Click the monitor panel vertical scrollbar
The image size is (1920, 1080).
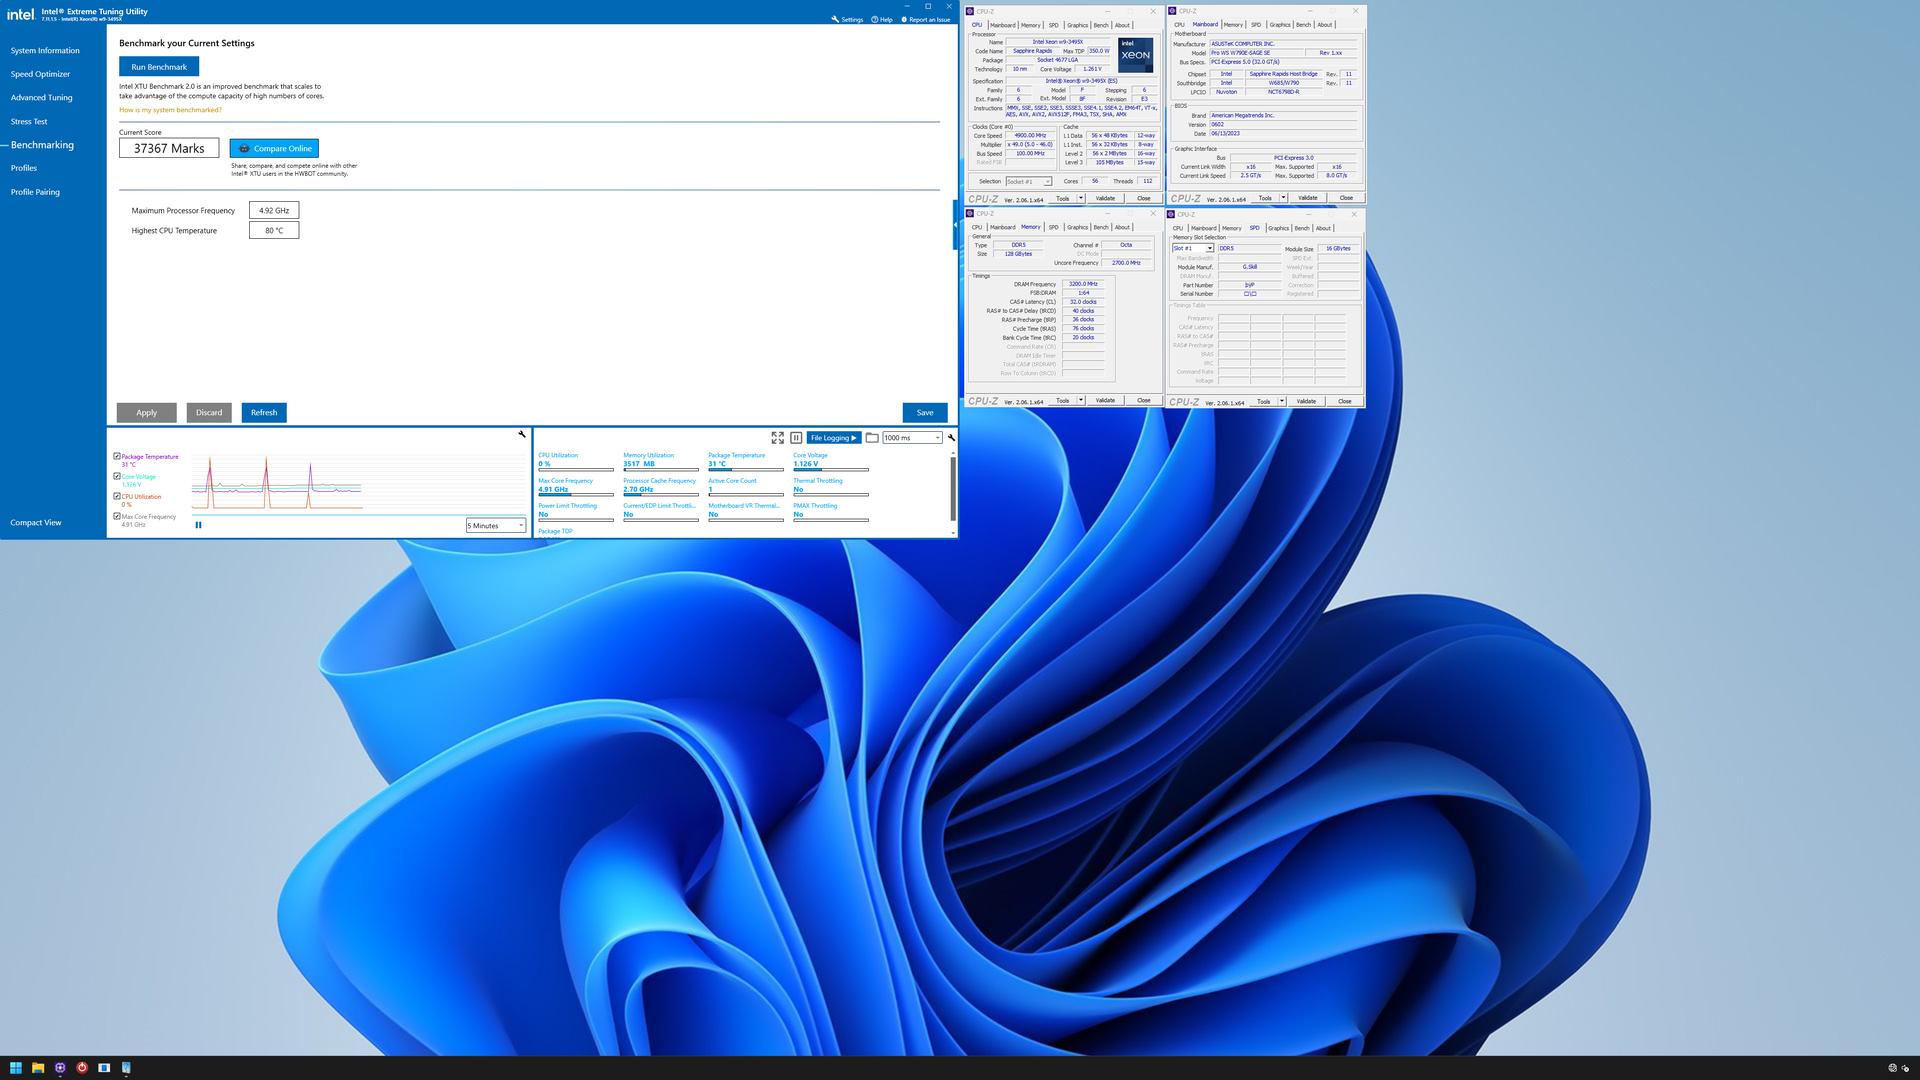click(x=952, y=488)
